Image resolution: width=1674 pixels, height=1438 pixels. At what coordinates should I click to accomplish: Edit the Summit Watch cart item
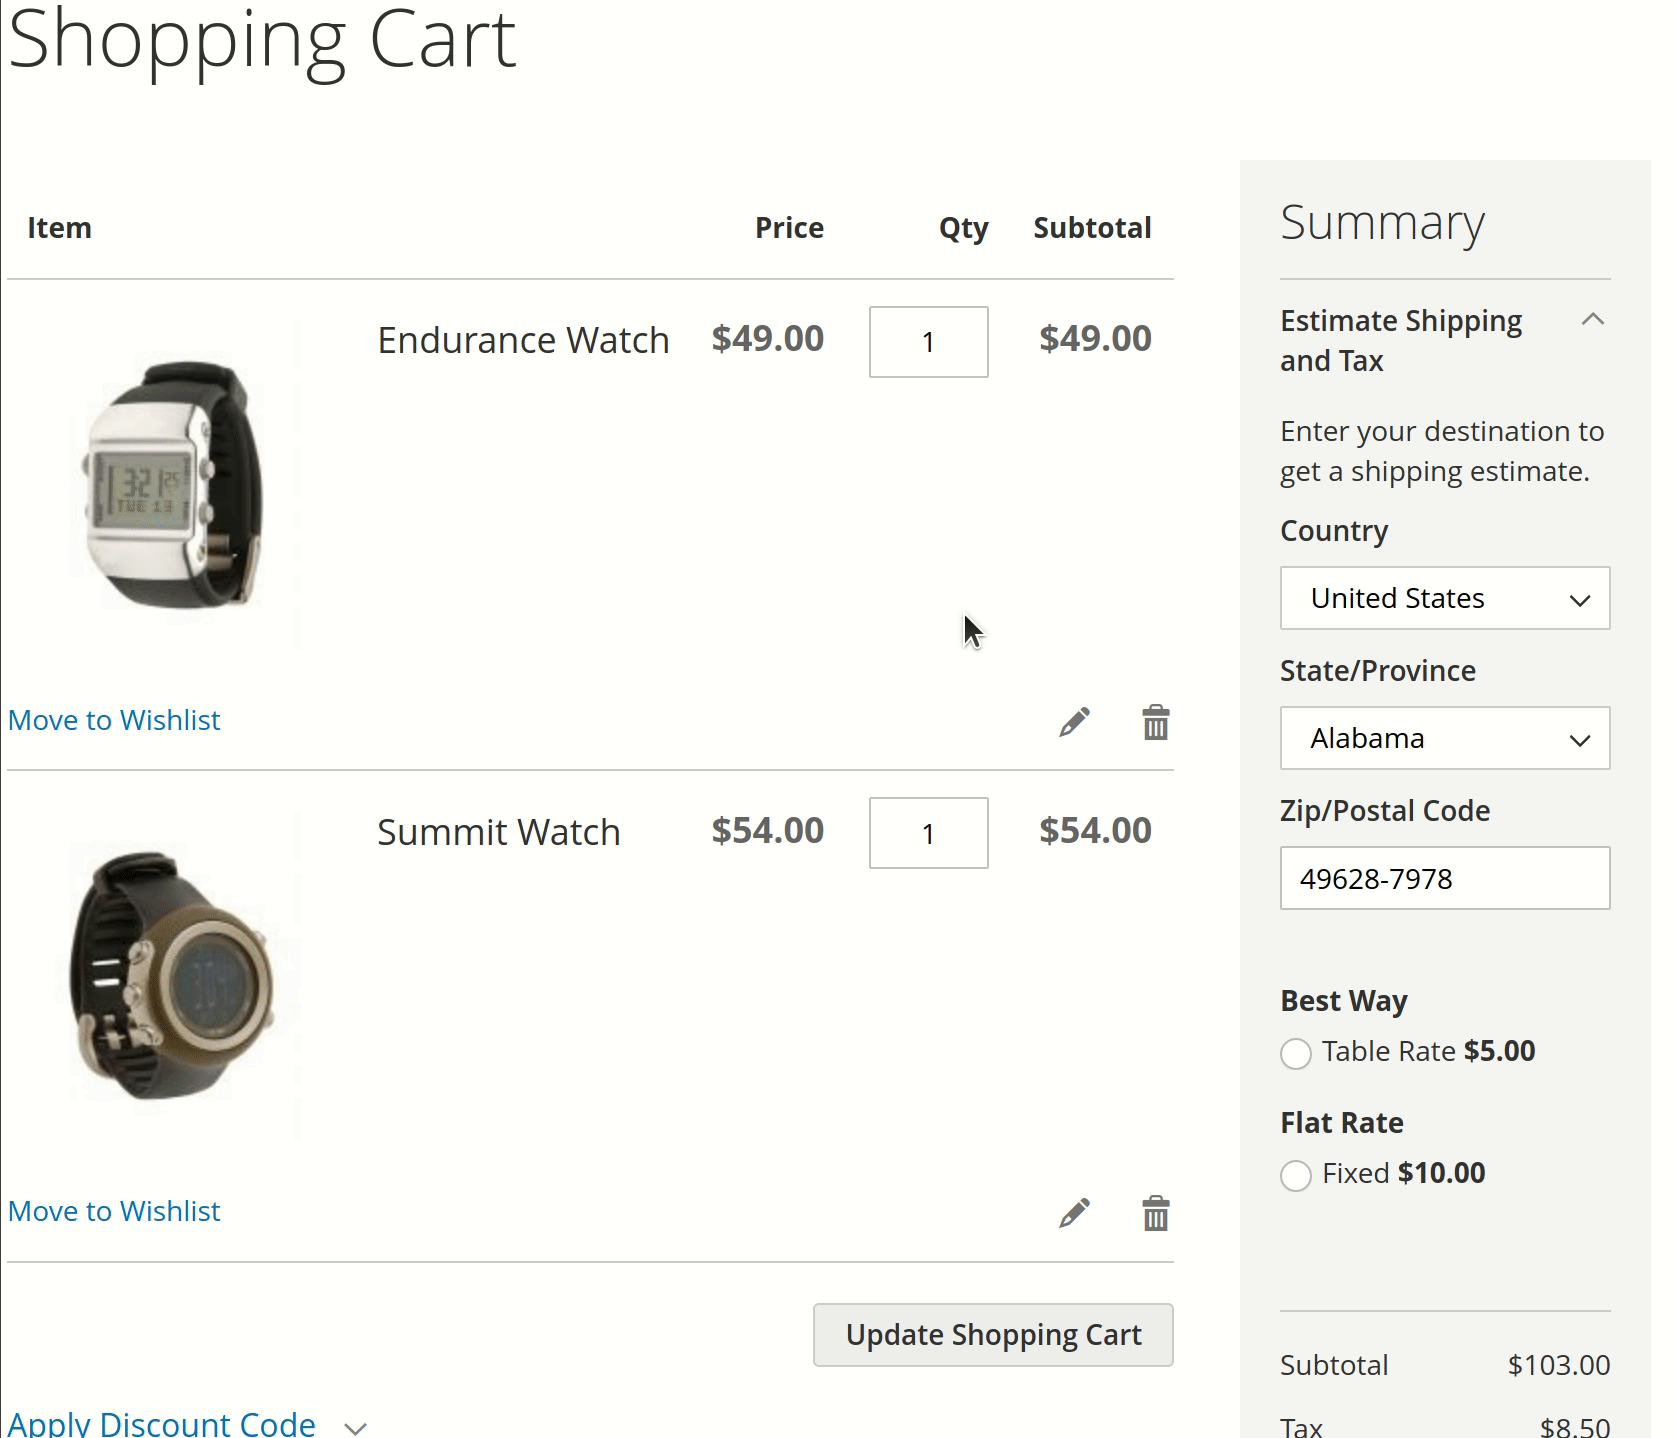[1075, 1213]
